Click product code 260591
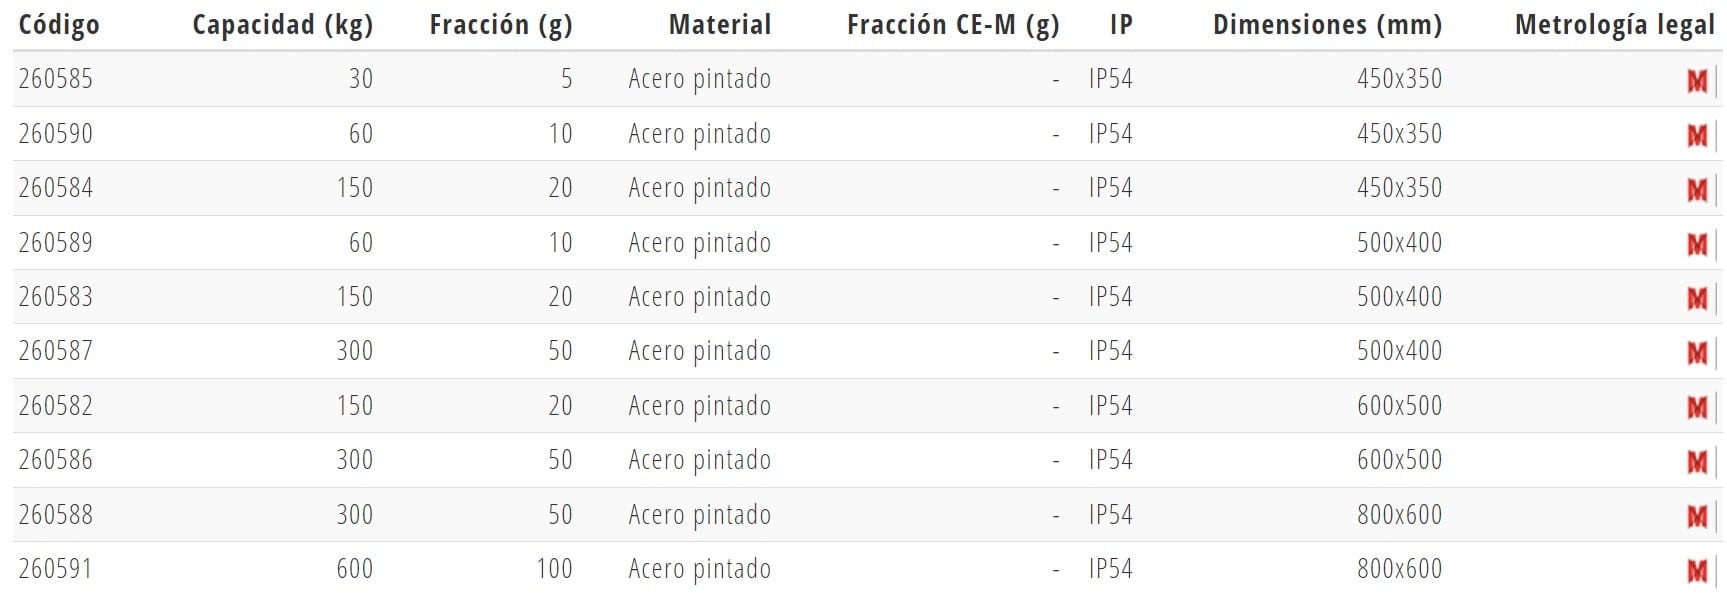 tap(56, 569)
